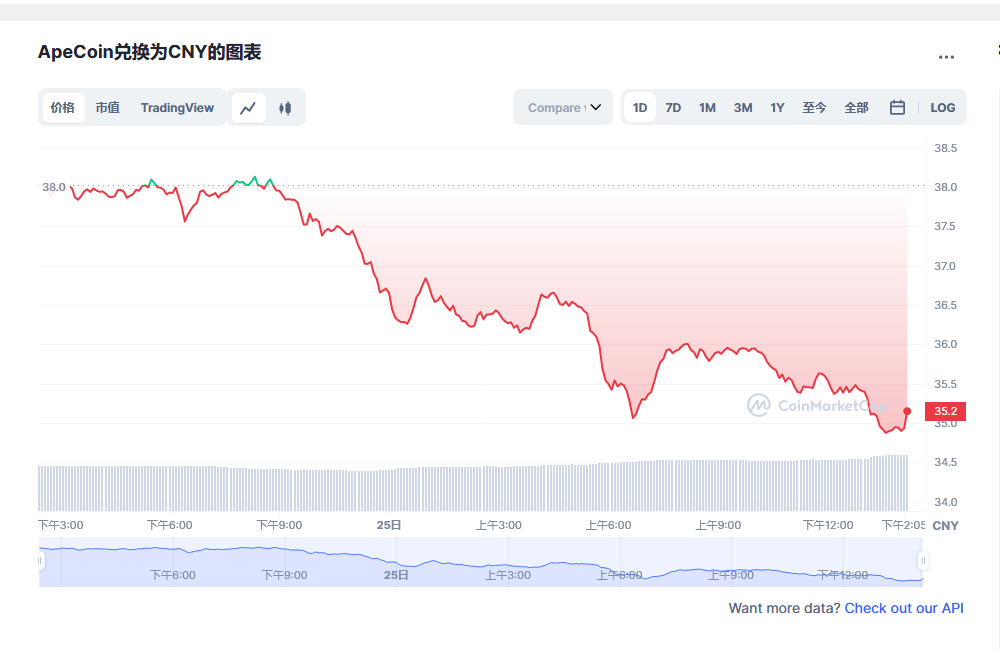Click the 36.5 label on the price axis
The image size is (1000, 650).
tap(945, 306)
